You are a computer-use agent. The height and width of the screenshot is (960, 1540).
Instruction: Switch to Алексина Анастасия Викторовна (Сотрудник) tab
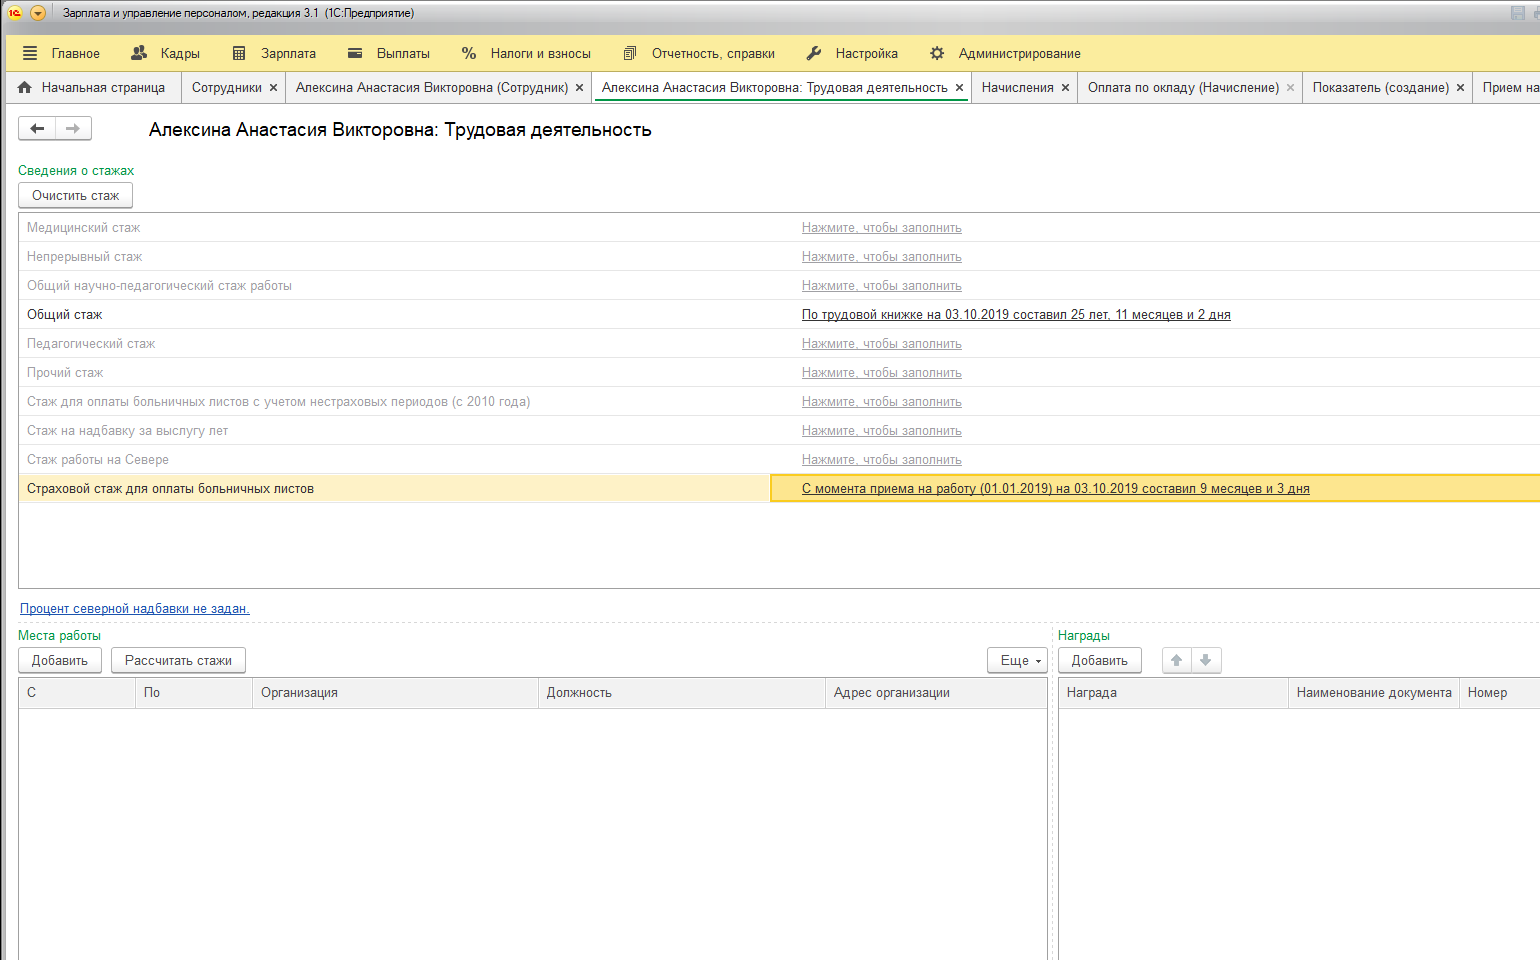tap(432, 87)
